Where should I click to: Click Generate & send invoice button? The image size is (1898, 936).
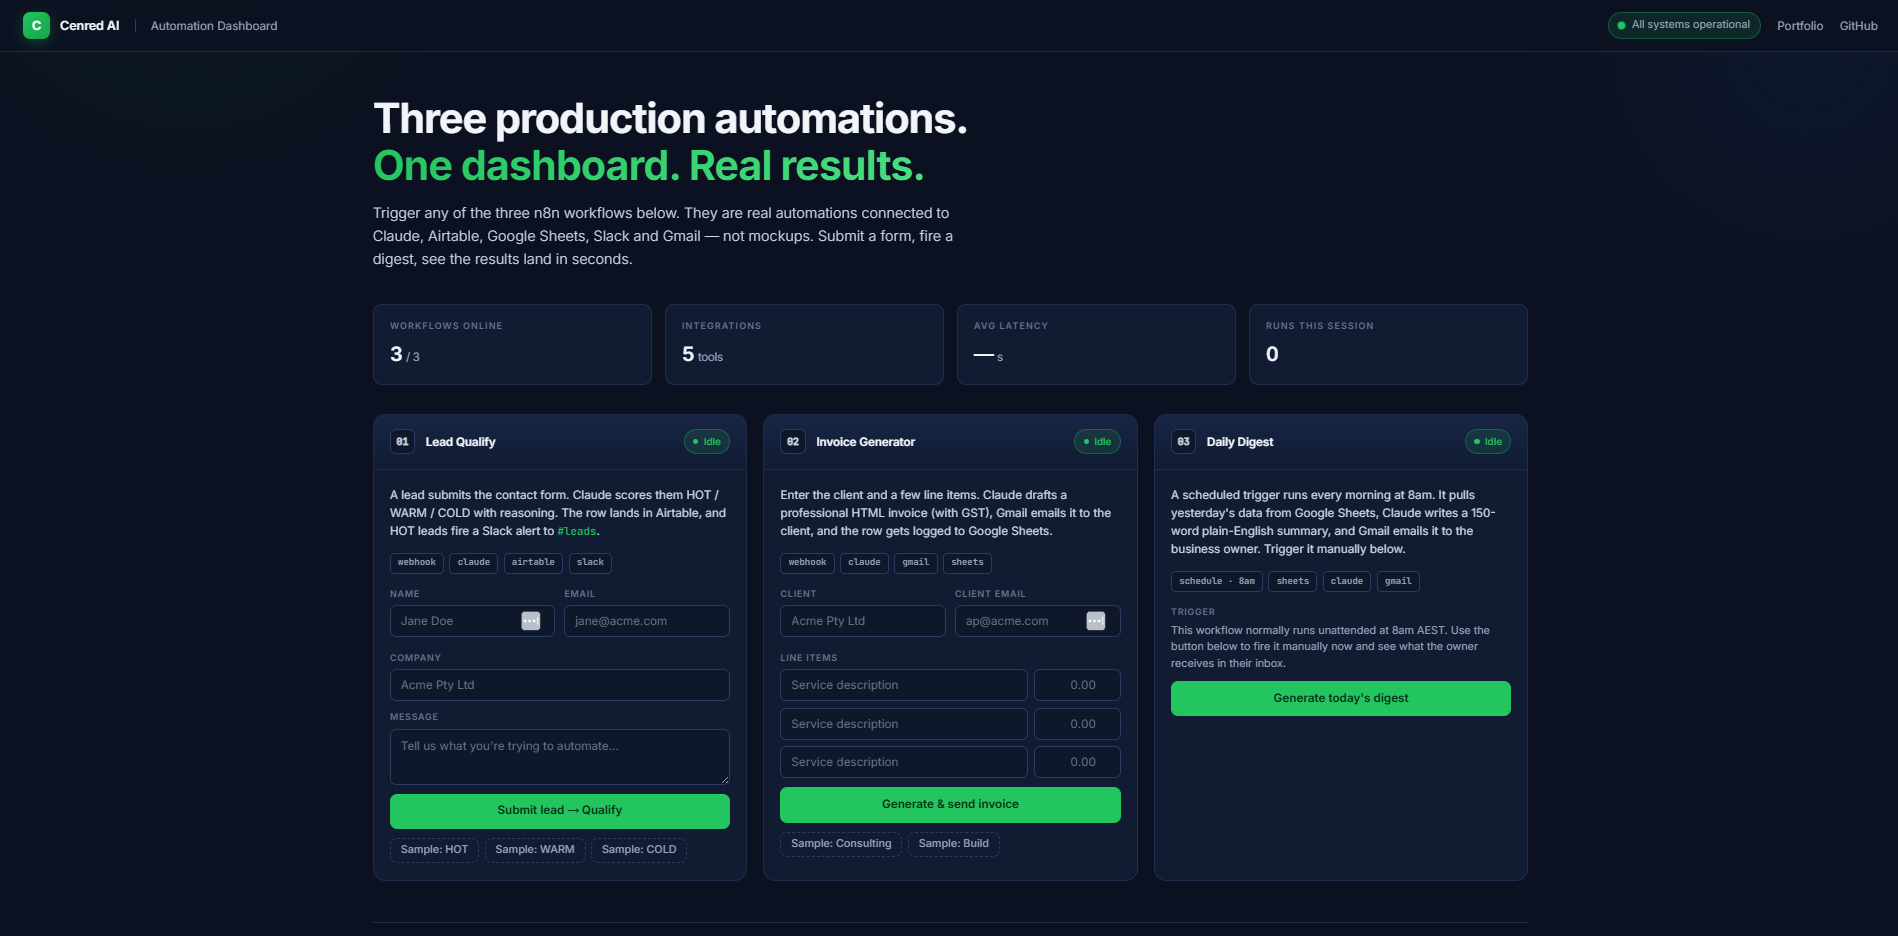click(x=950, y=805)
